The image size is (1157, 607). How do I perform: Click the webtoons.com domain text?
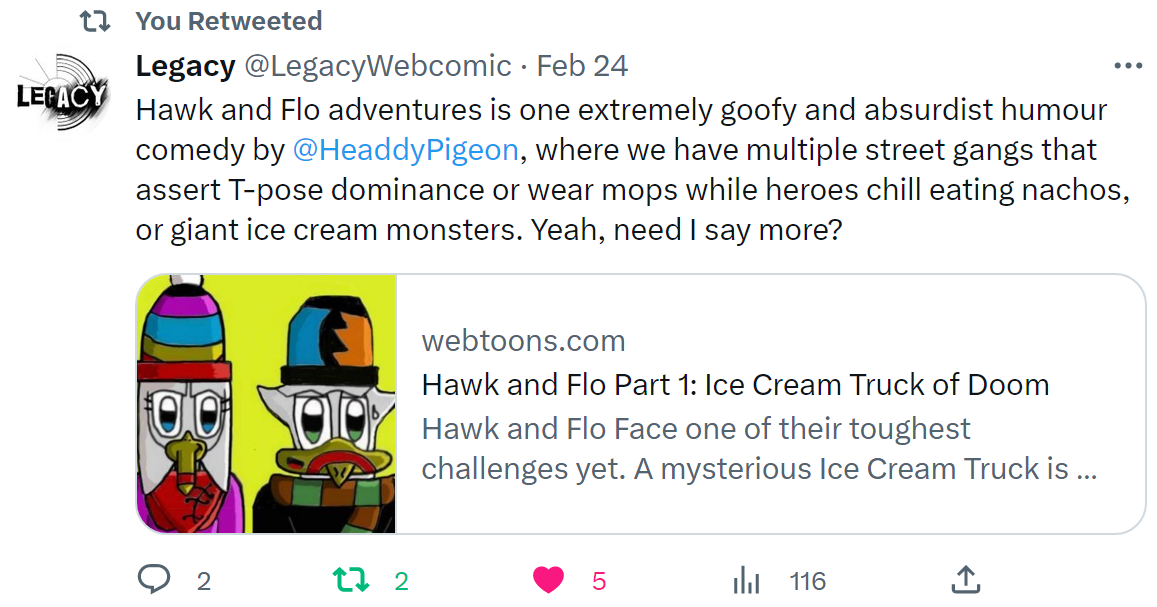523,341
